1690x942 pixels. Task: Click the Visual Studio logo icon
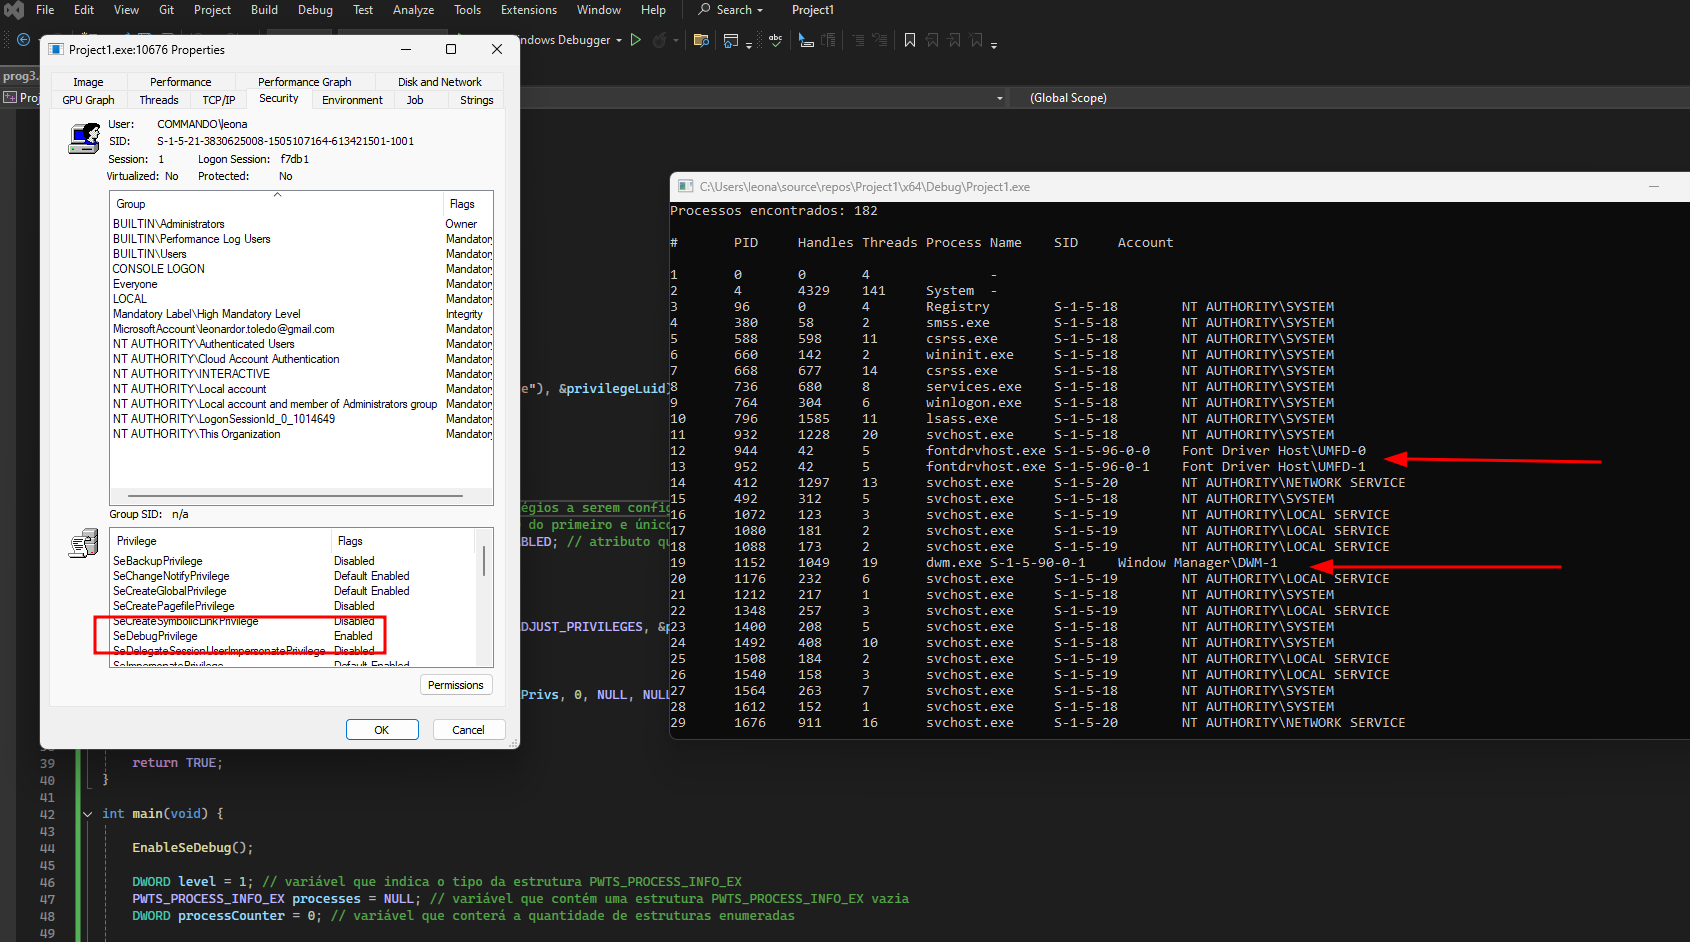[x=13, y=10]
